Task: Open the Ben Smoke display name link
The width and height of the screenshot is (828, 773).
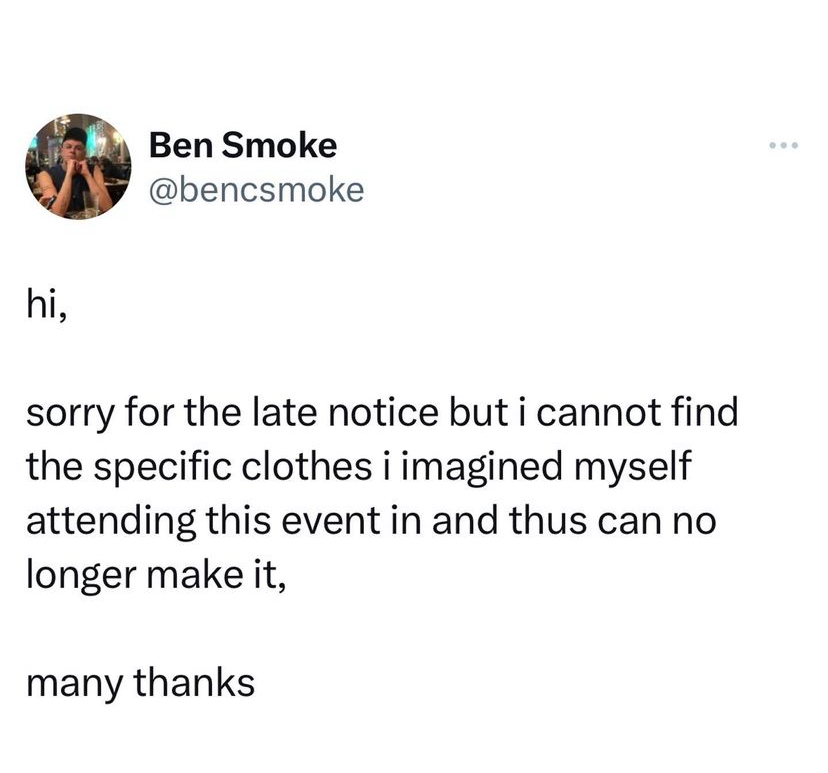Action: (243, 146)
